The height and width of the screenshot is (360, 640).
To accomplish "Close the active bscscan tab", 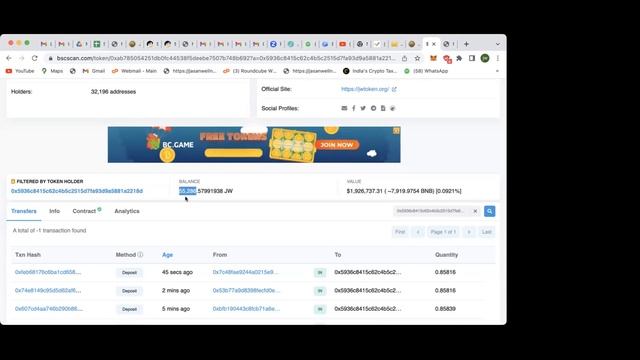I will (434, 44).
